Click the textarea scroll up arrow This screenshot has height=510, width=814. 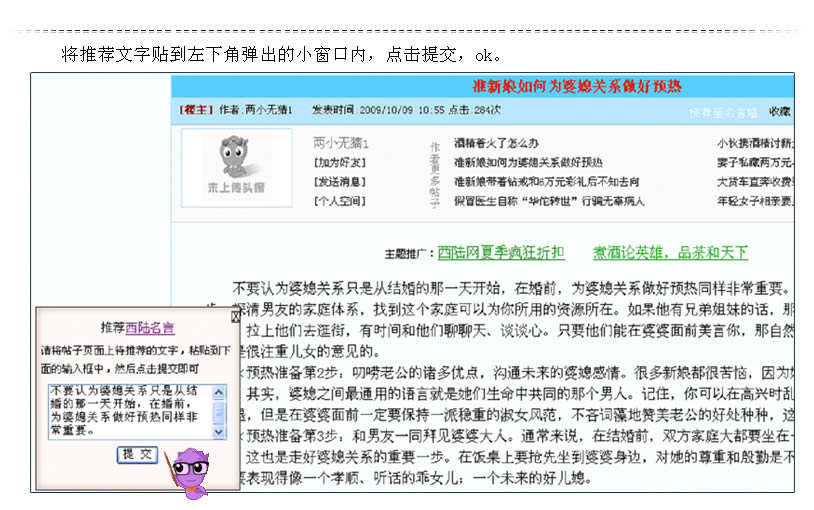219,392
